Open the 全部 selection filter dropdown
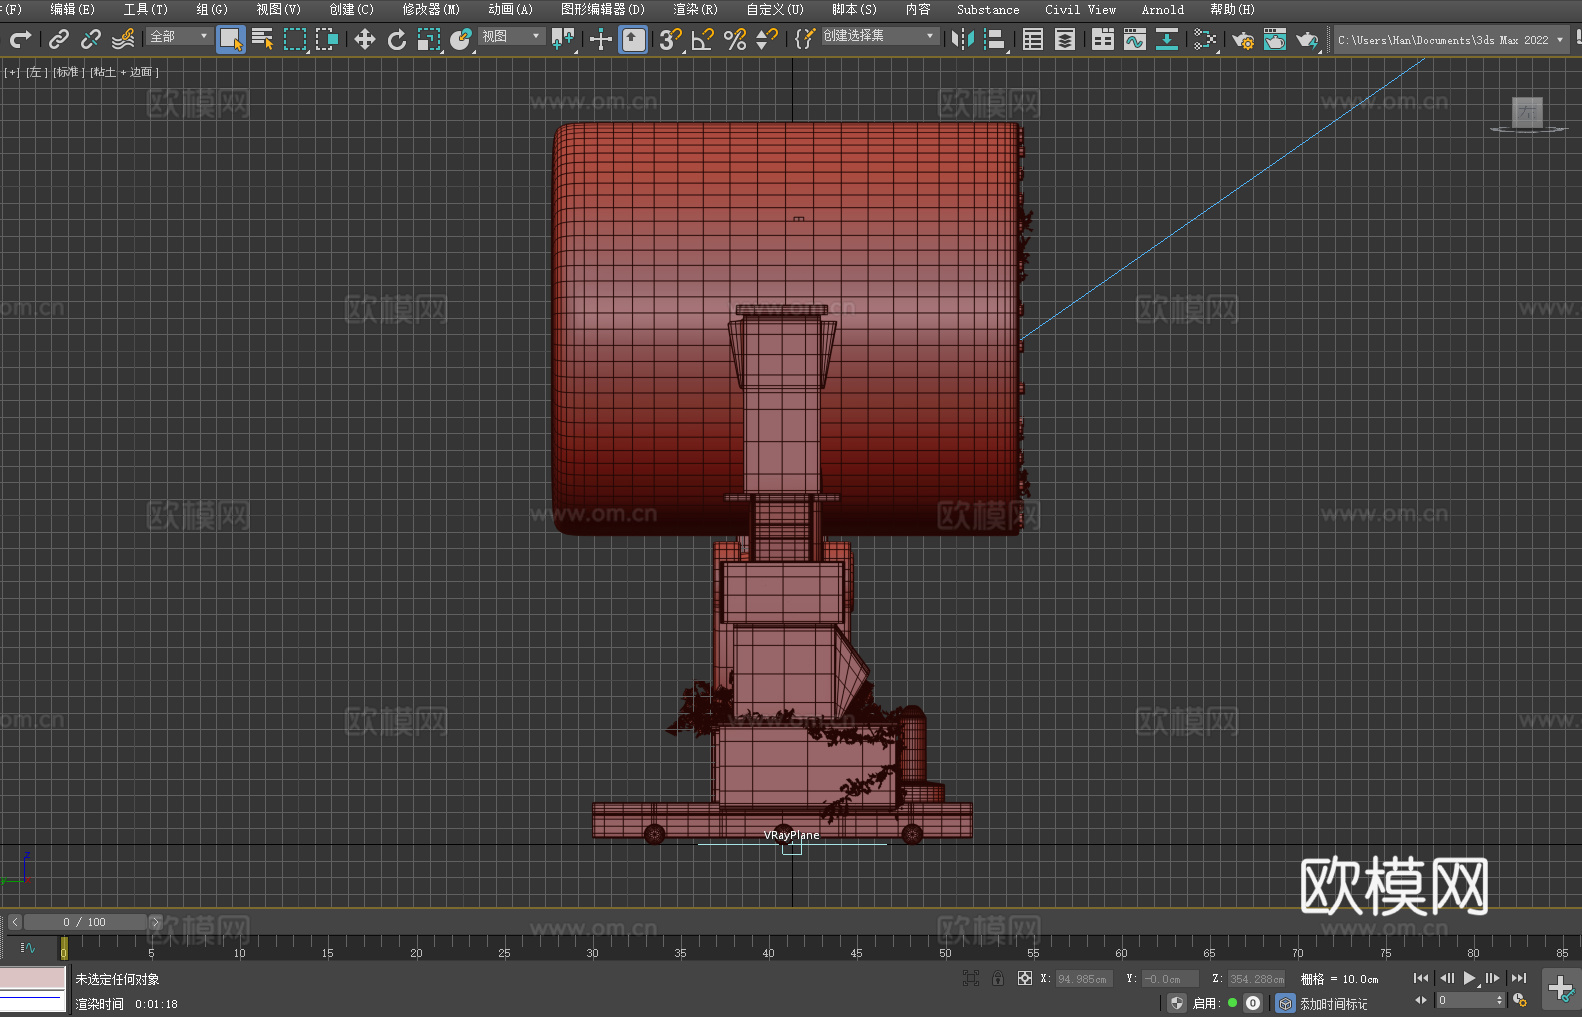The width and height of the screenshot is (1582, 1017). (179, 37)
